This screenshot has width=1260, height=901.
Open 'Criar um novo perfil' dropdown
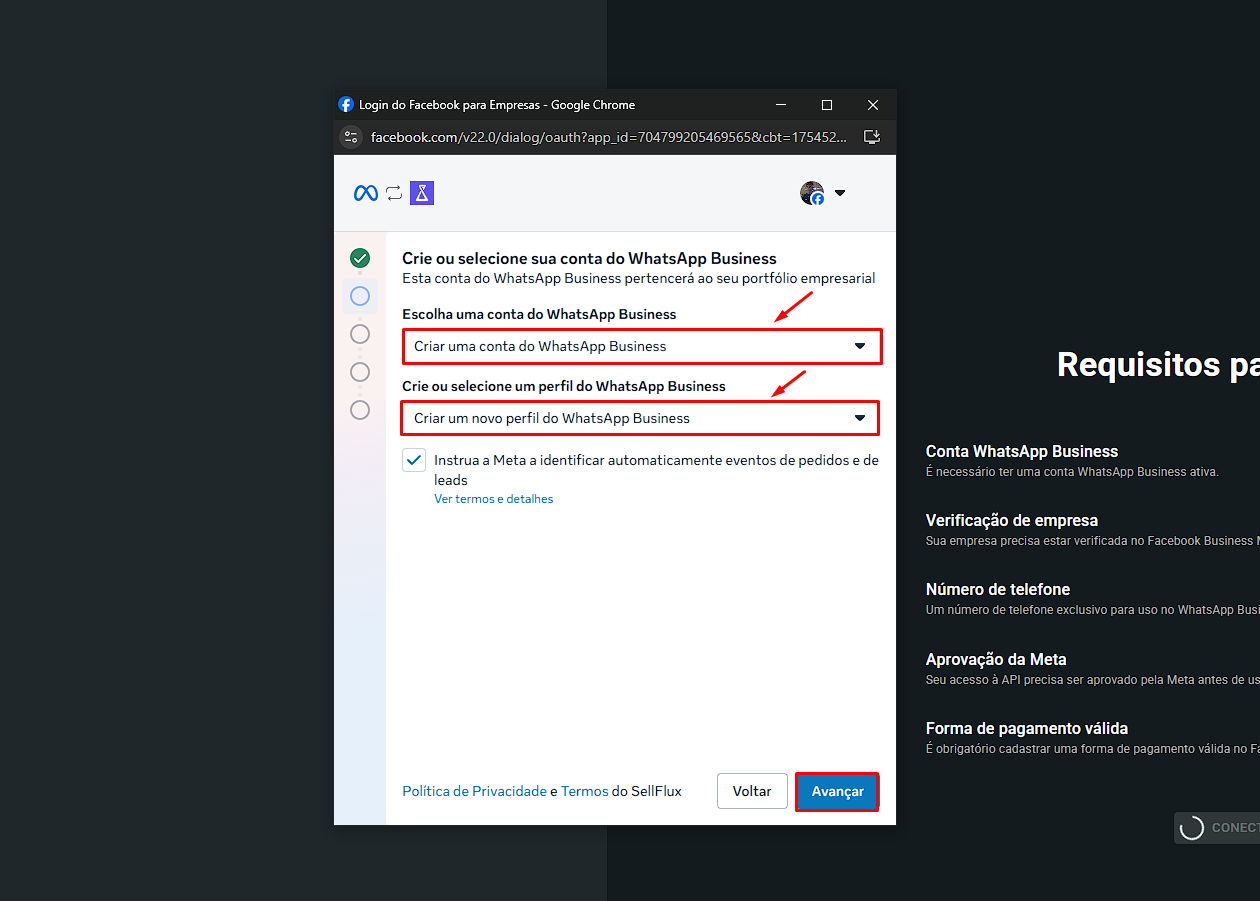point(640,418)
